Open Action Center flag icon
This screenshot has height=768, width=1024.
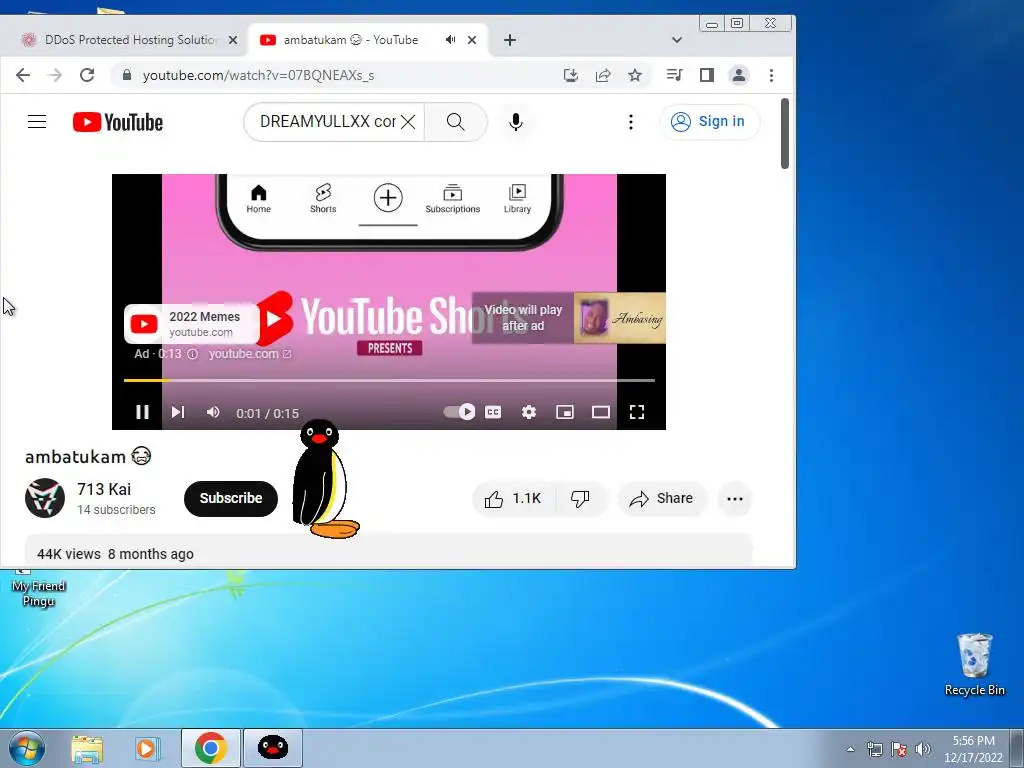point(899,749)
